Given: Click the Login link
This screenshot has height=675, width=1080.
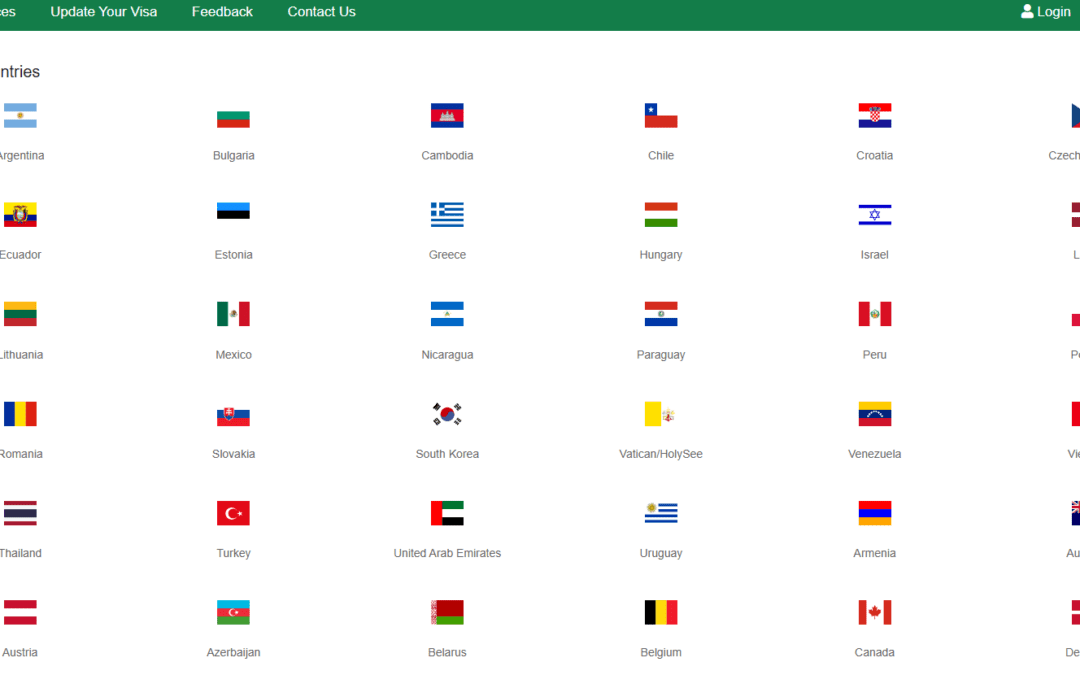Looking at the screenshot, I should tap(1054, 12).
